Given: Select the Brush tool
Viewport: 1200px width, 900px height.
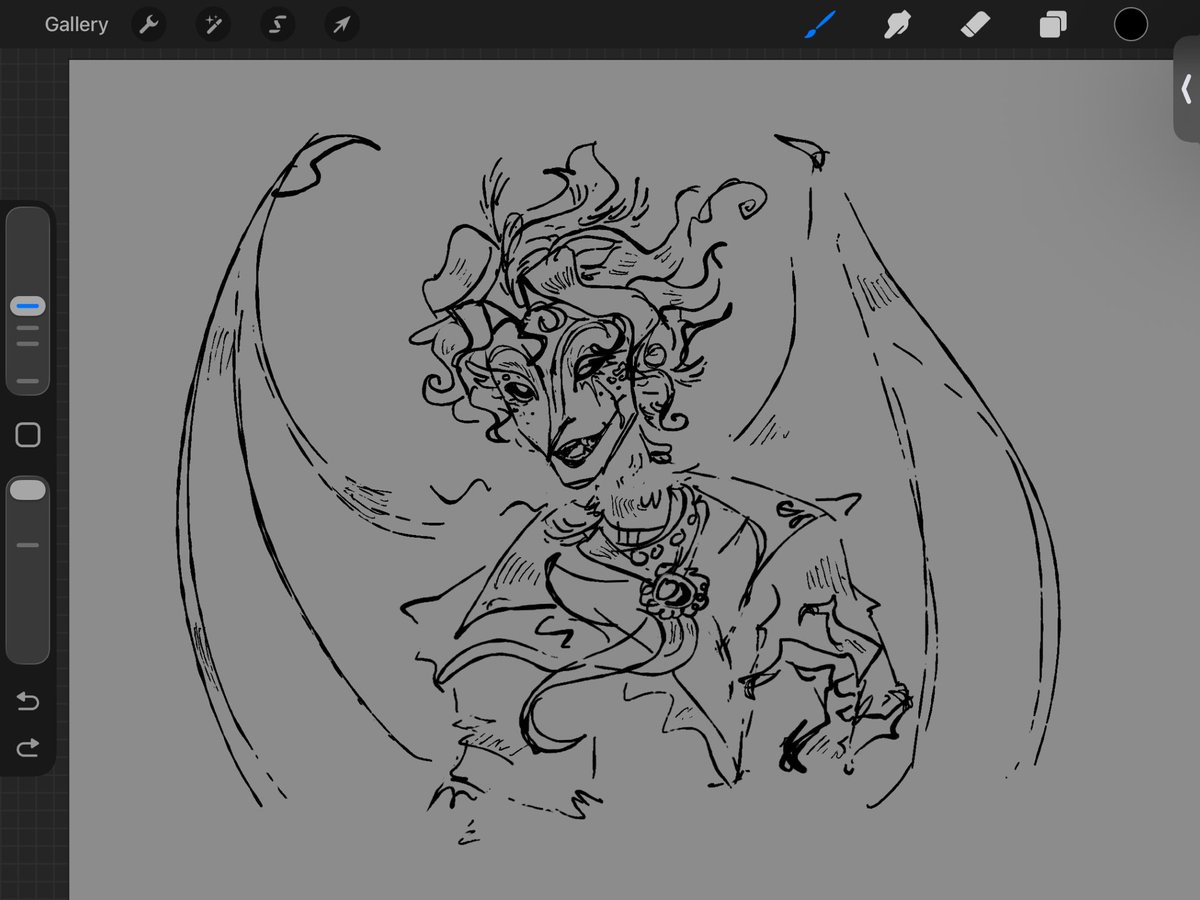Looking at the screenshot, I should [x=820, y=25].
